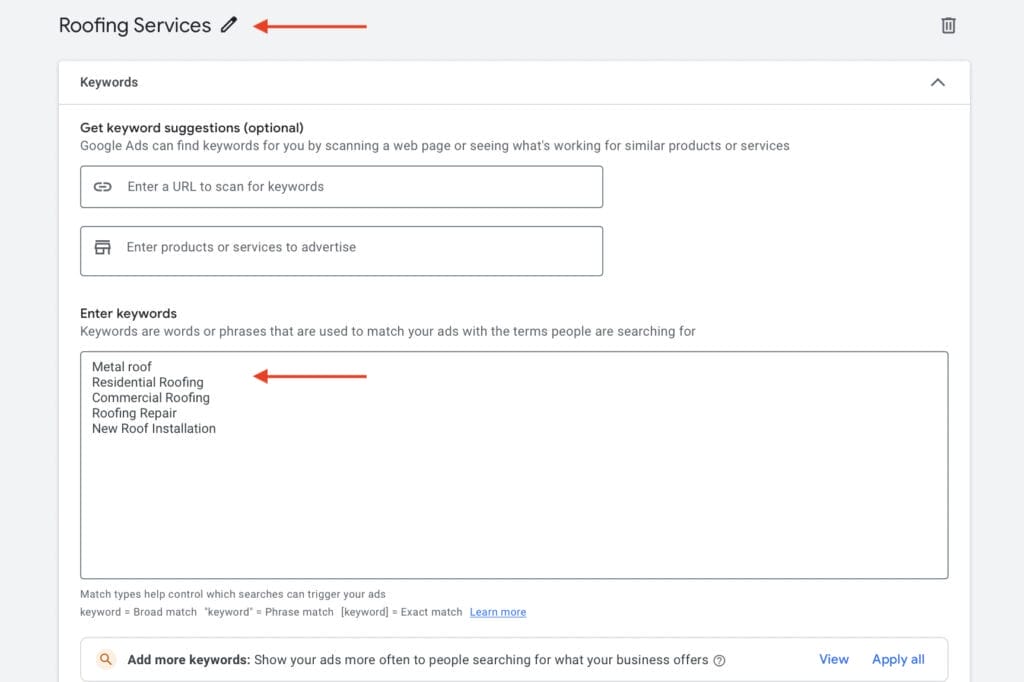
Task: Click the Roofing Services ad group title
Action: [x=135, y=26]
